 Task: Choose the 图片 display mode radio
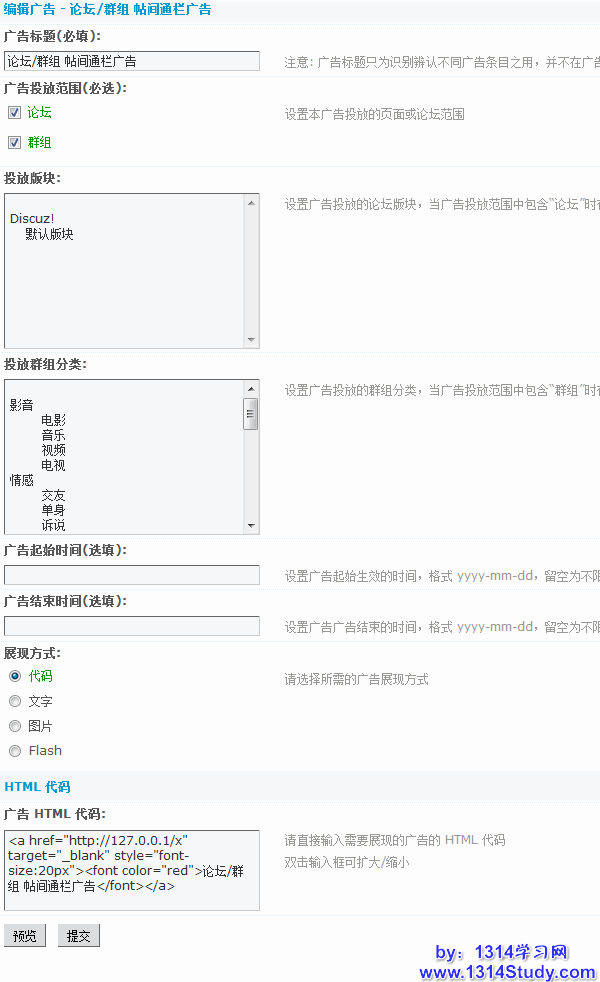tap(15, 726)
